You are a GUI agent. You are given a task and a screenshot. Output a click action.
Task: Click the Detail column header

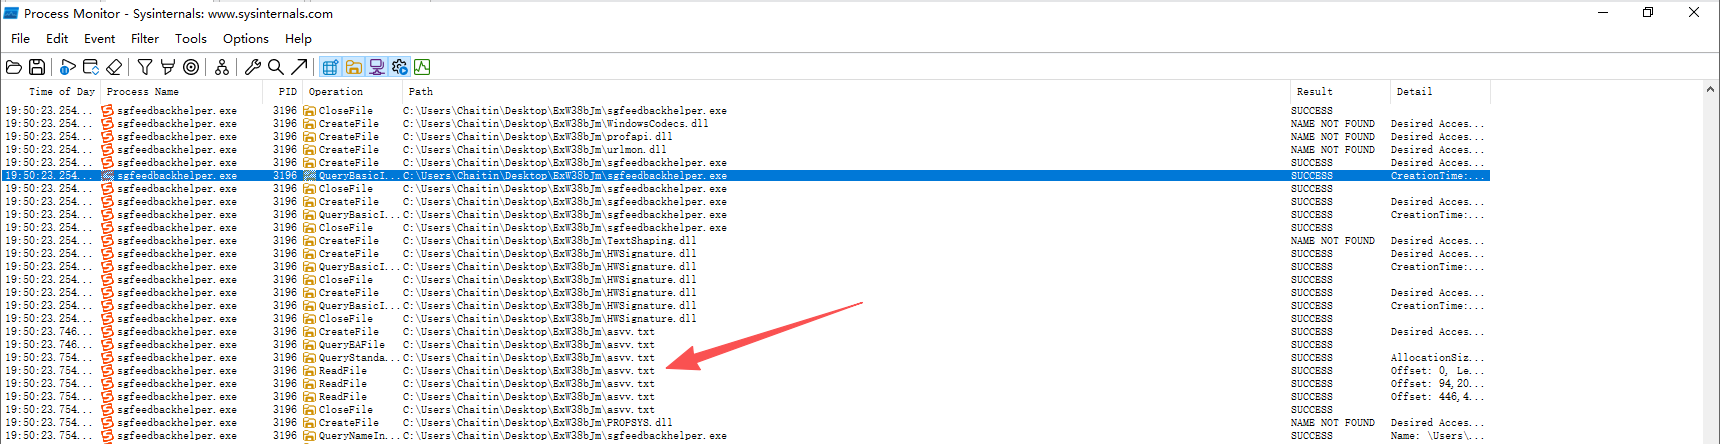point(1440,92)
